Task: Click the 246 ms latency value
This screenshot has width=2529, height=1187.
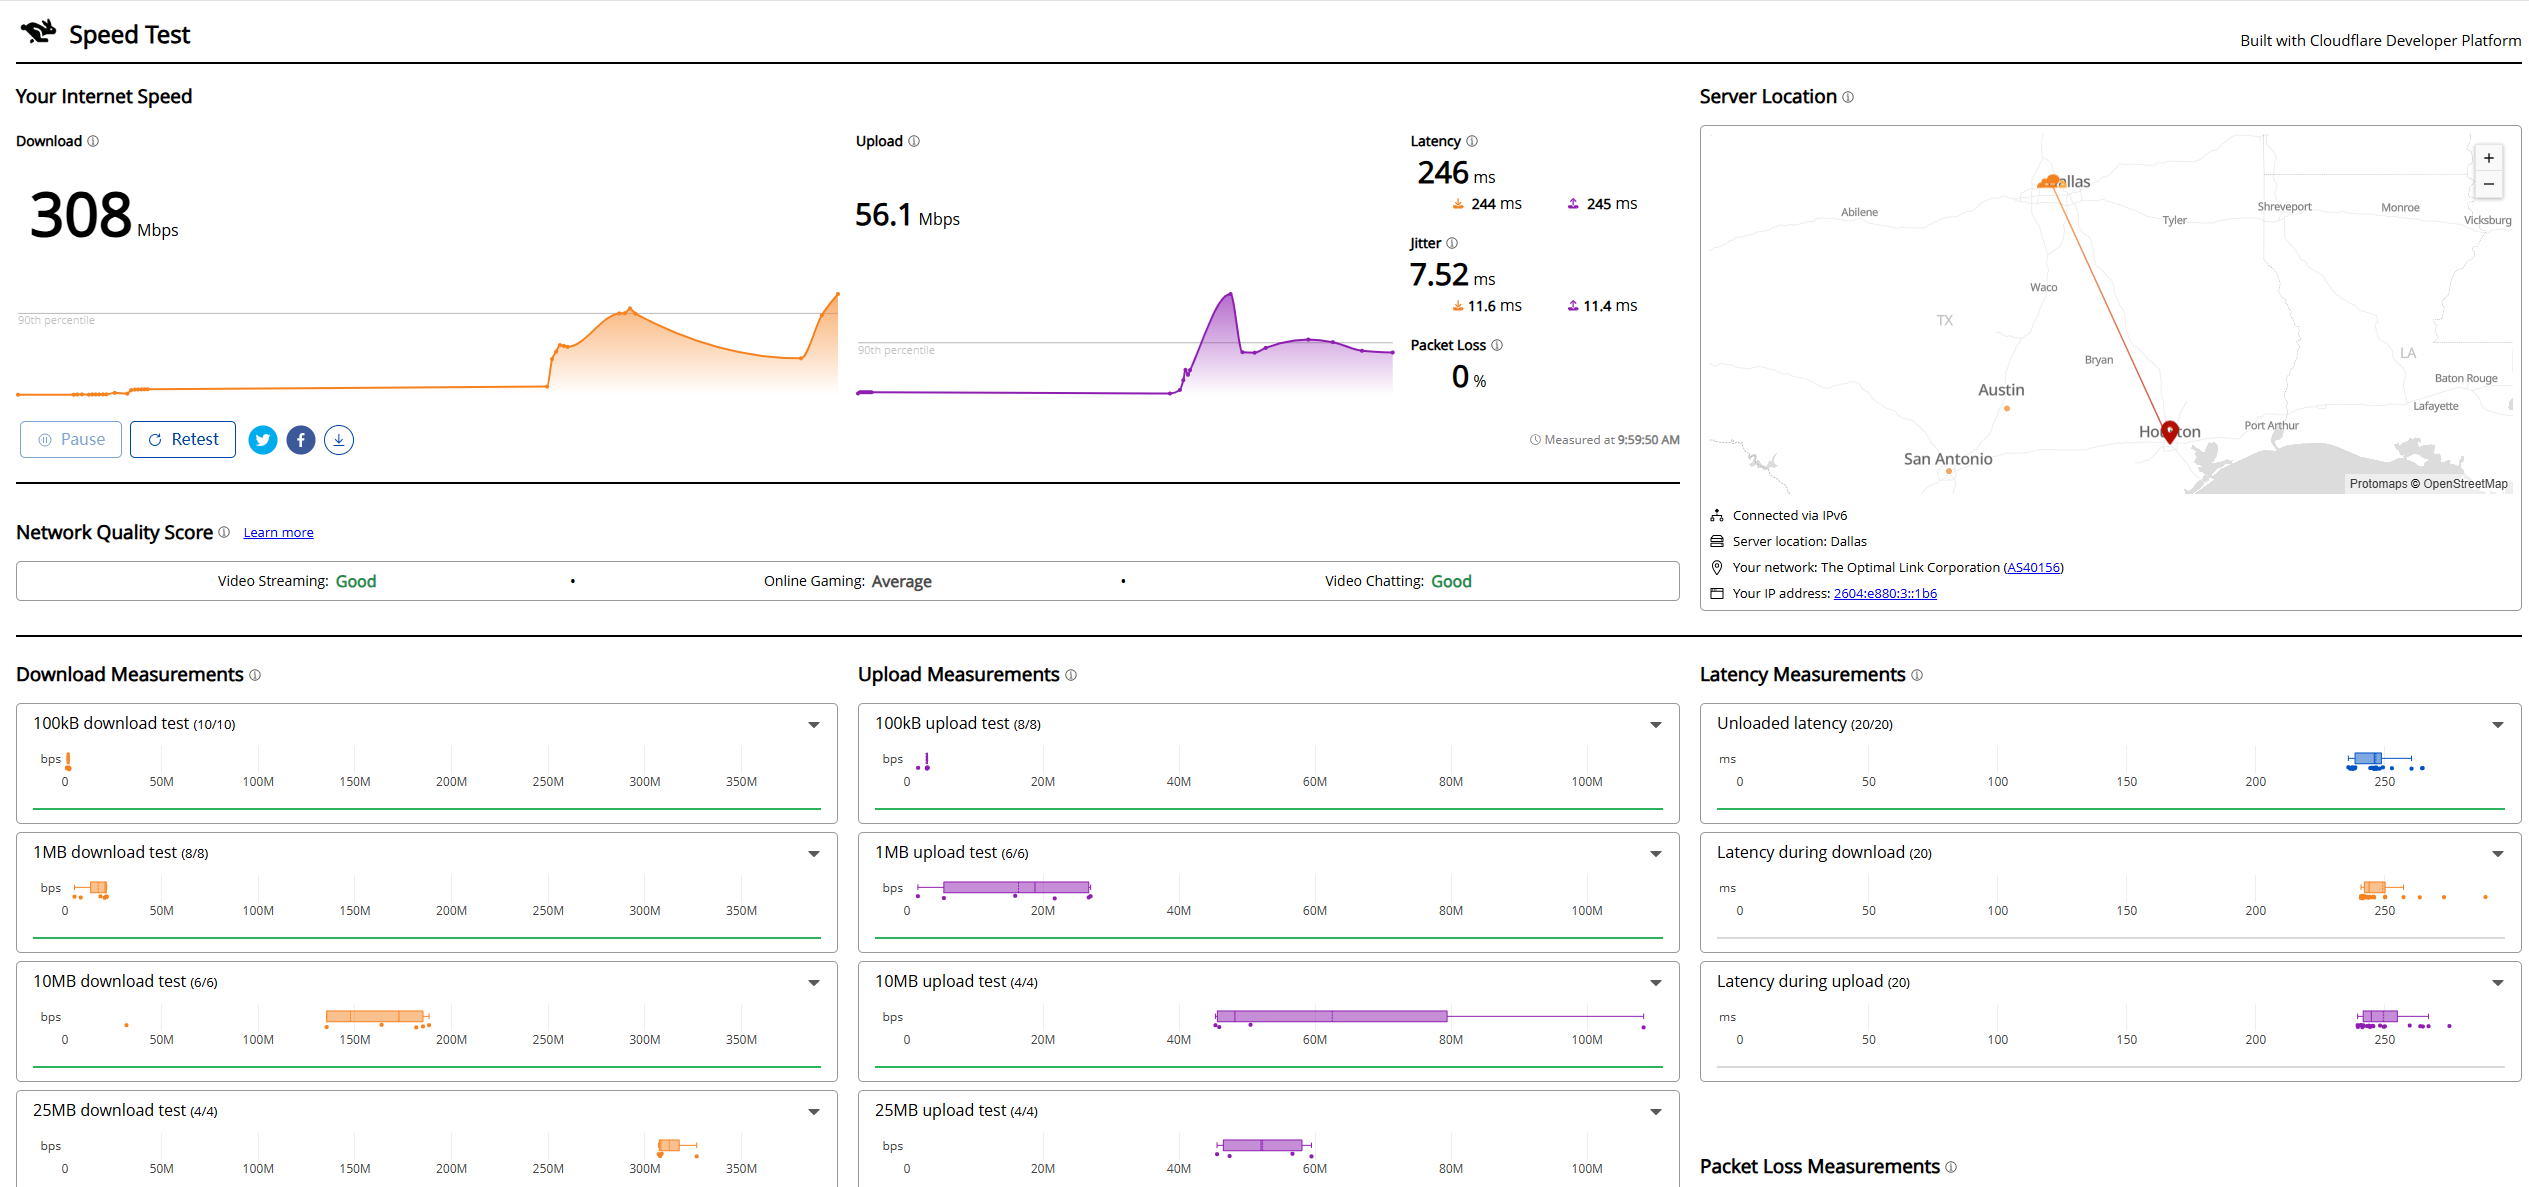Action: click(x=1456, y=173)
